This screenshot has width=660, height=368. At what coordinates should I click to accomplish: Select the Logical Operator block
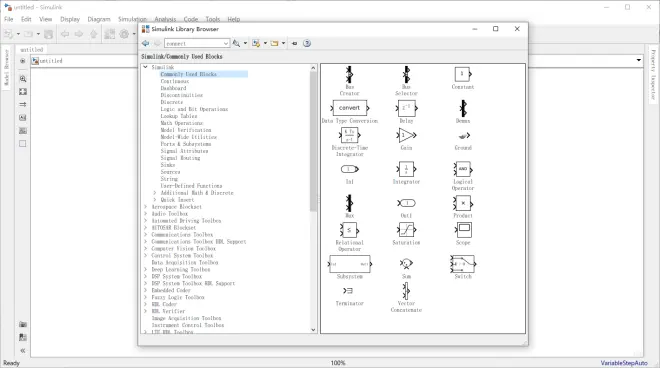[x=463, y=169]
